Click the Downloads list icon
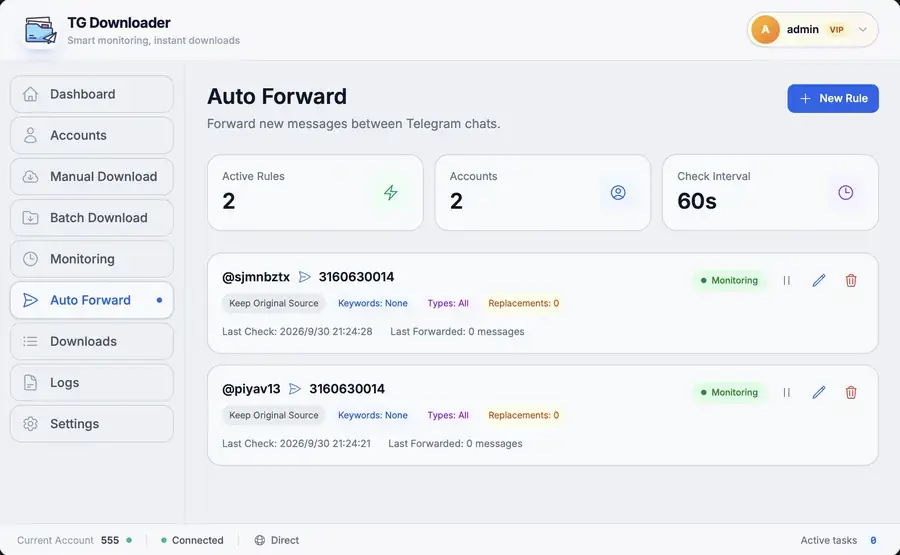The width and height of the screenshot is (900, 555). point(30,341)
